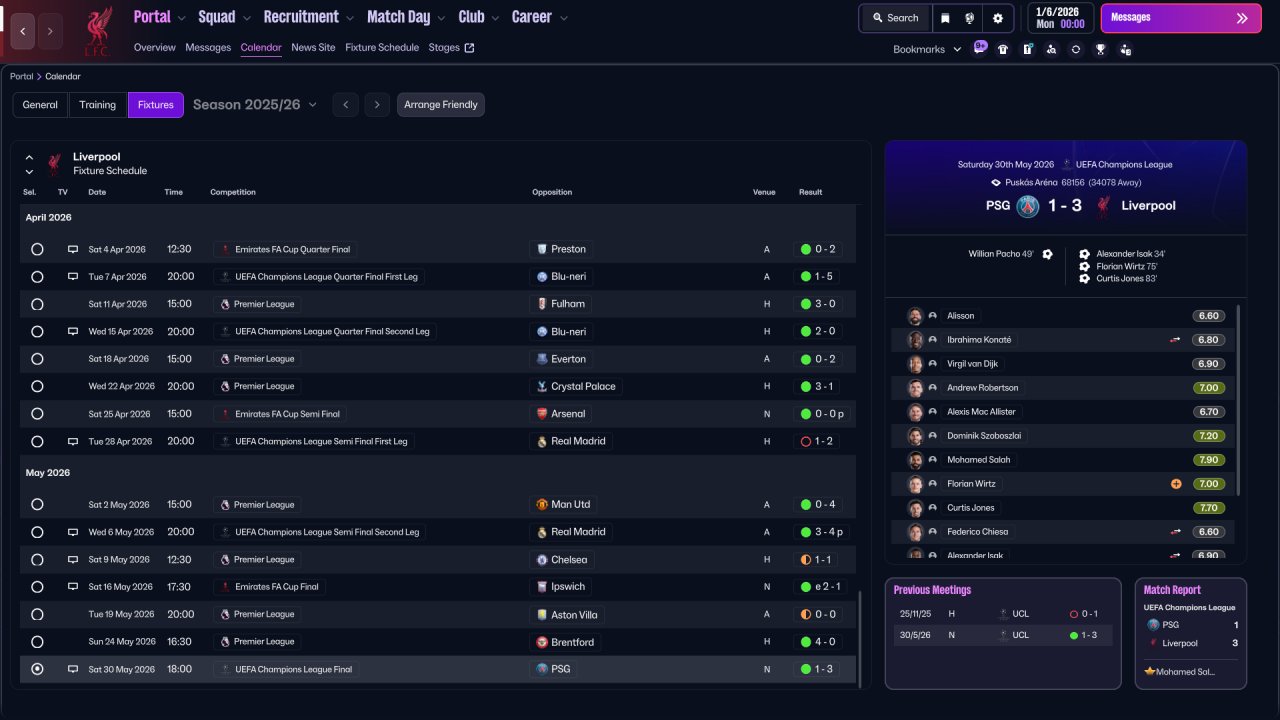Screen dimensions: 1280x720
Task: Open the settings gear icon
Action: [x=997, y=18]
